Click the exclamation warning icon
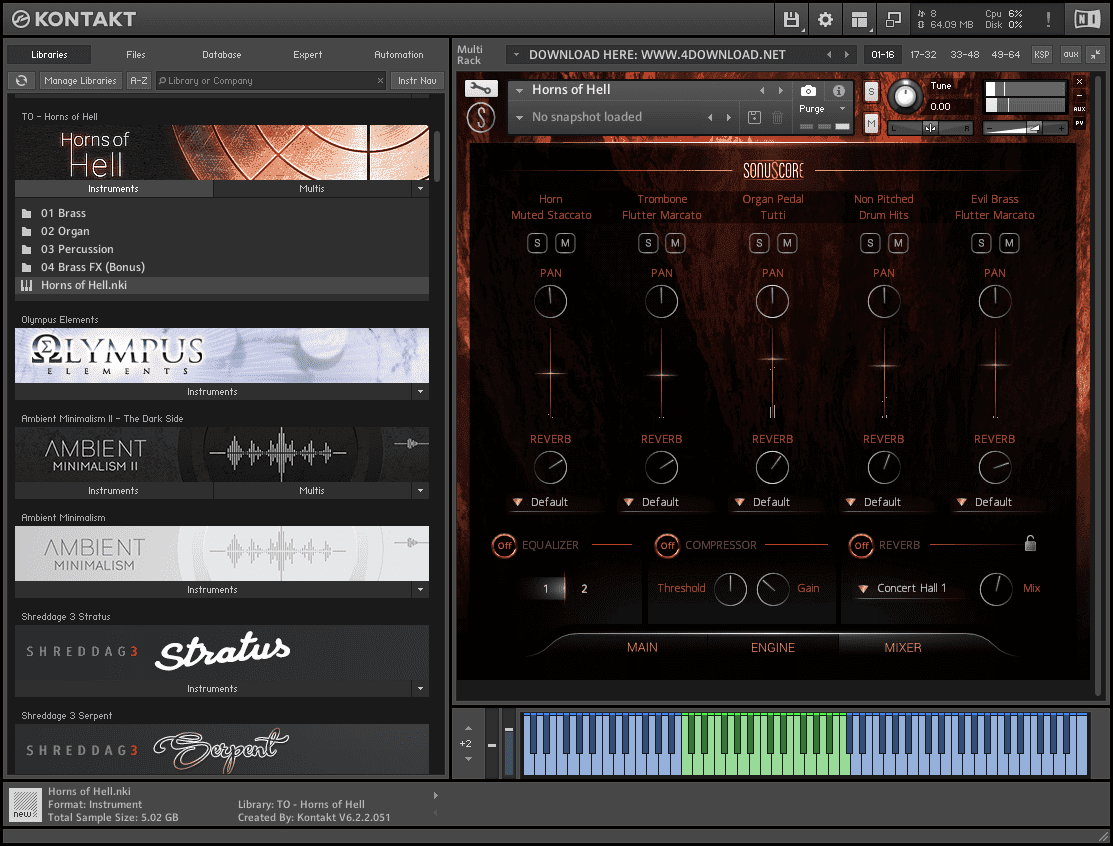This screenshot has width=1113, height=846. (x=1048, y=19)
